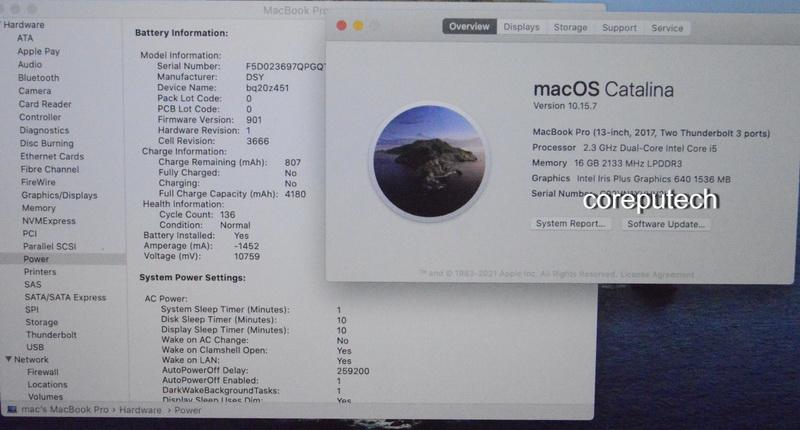
Task: Click the battery serial number value
Action: coord(285,66)
